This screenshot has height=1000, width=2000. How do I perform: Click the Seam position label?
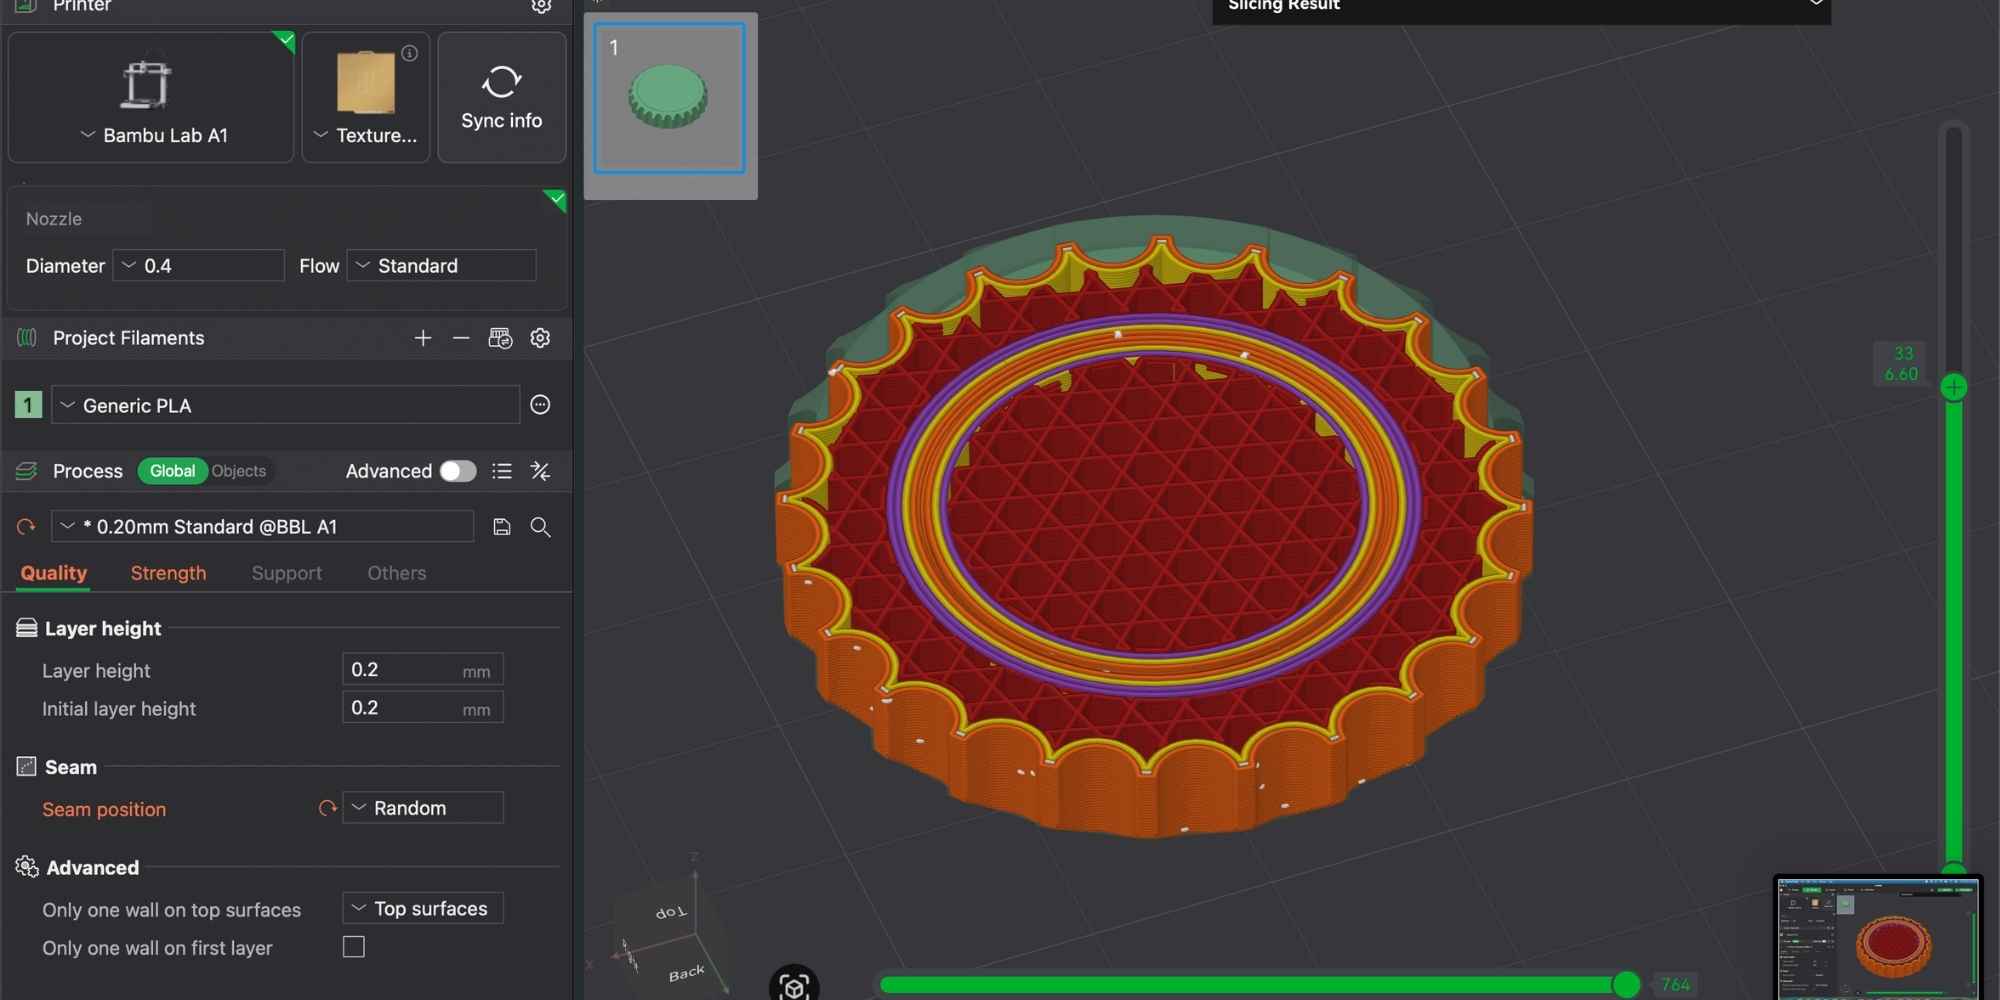(x=104, y=809)
